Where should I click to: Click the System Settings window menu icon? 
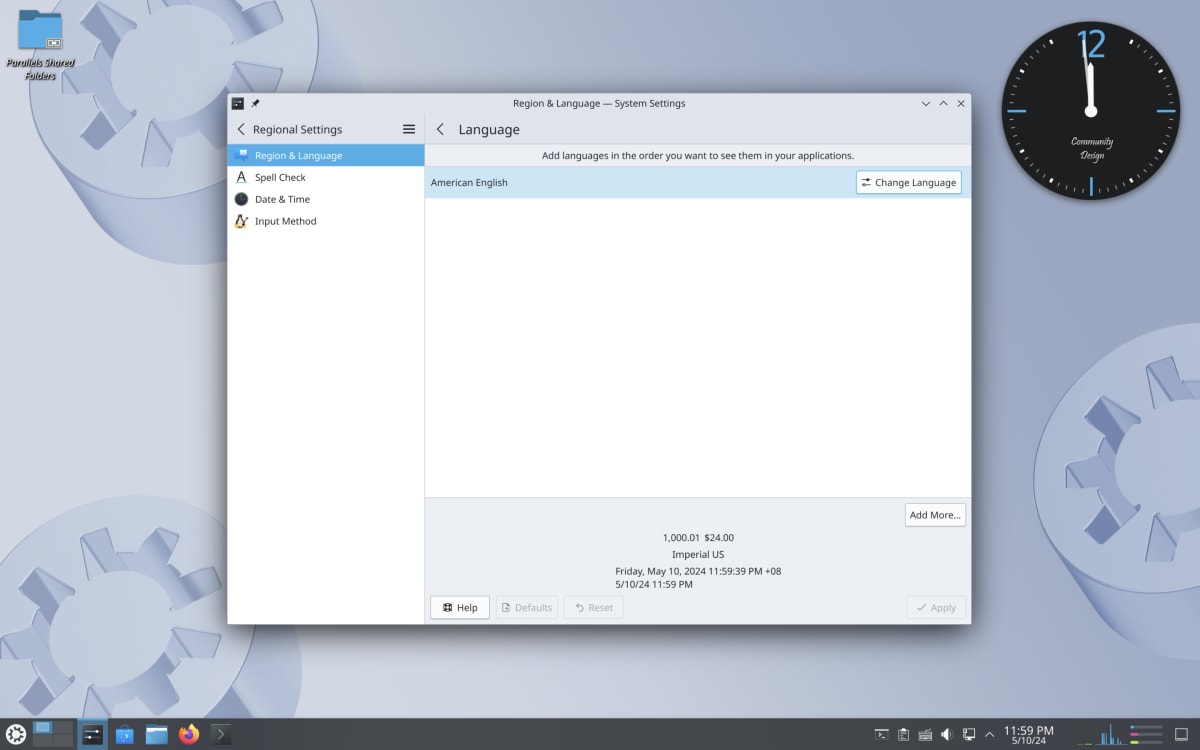(x=238, y=103)
